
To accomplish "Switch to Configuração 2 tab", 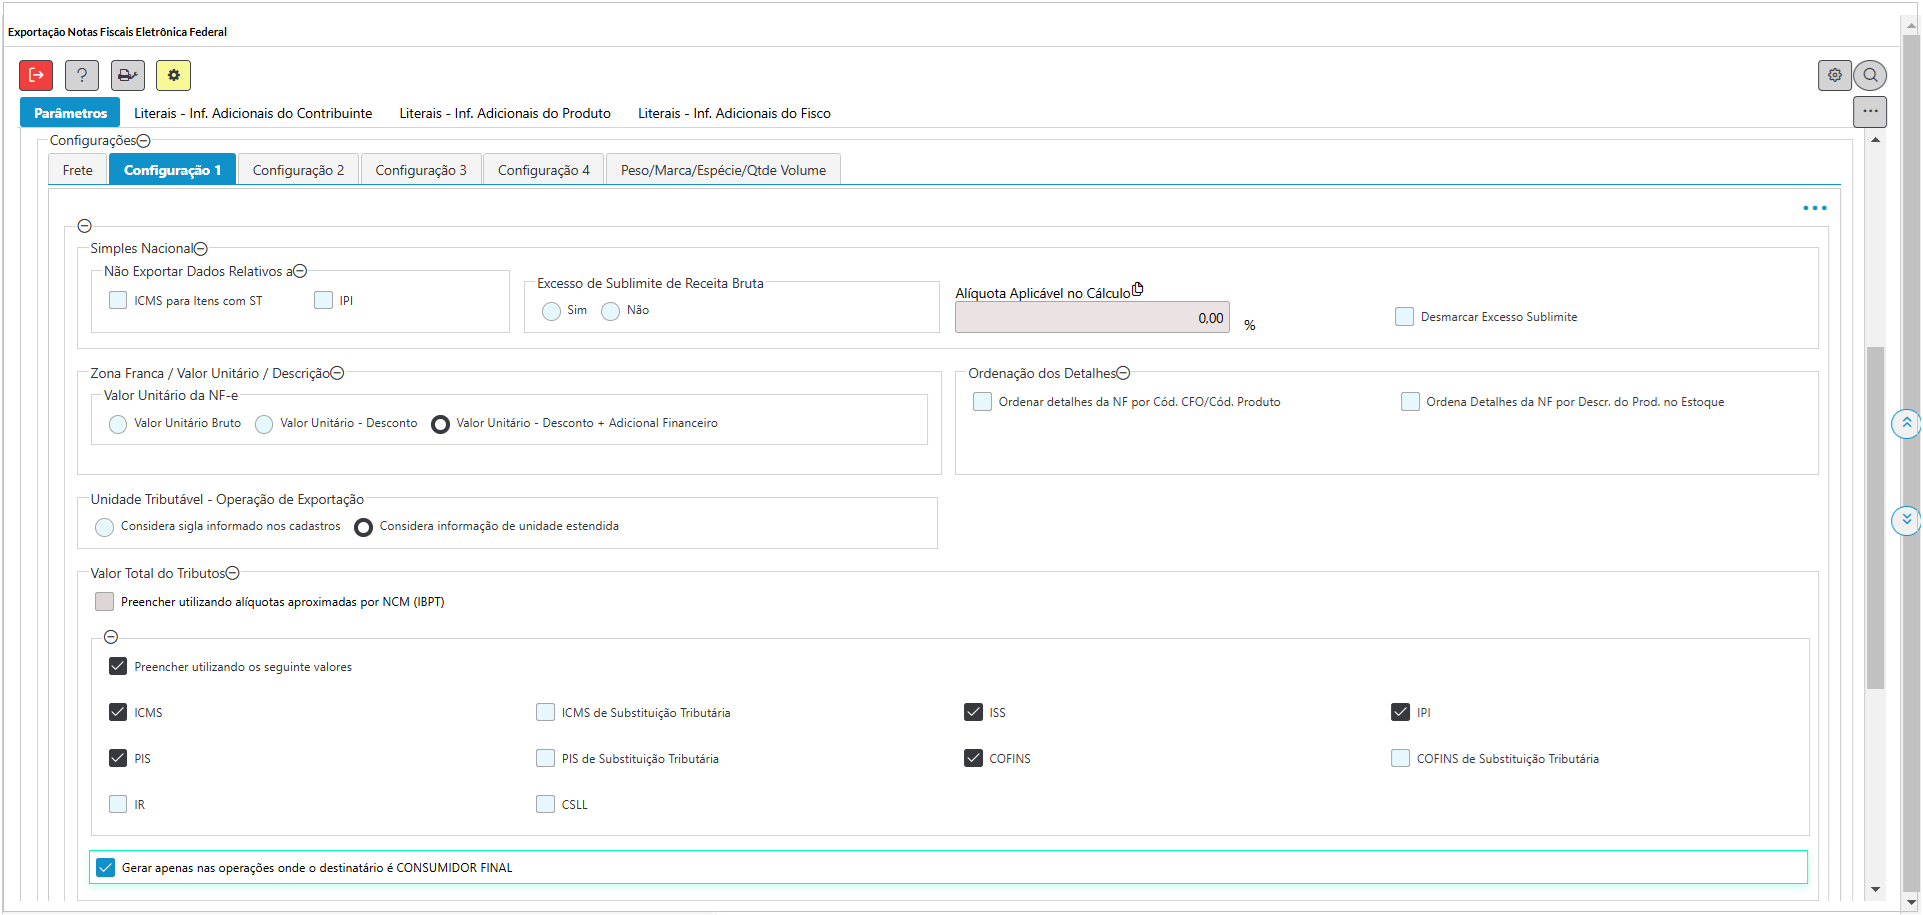I will [298, 170].
